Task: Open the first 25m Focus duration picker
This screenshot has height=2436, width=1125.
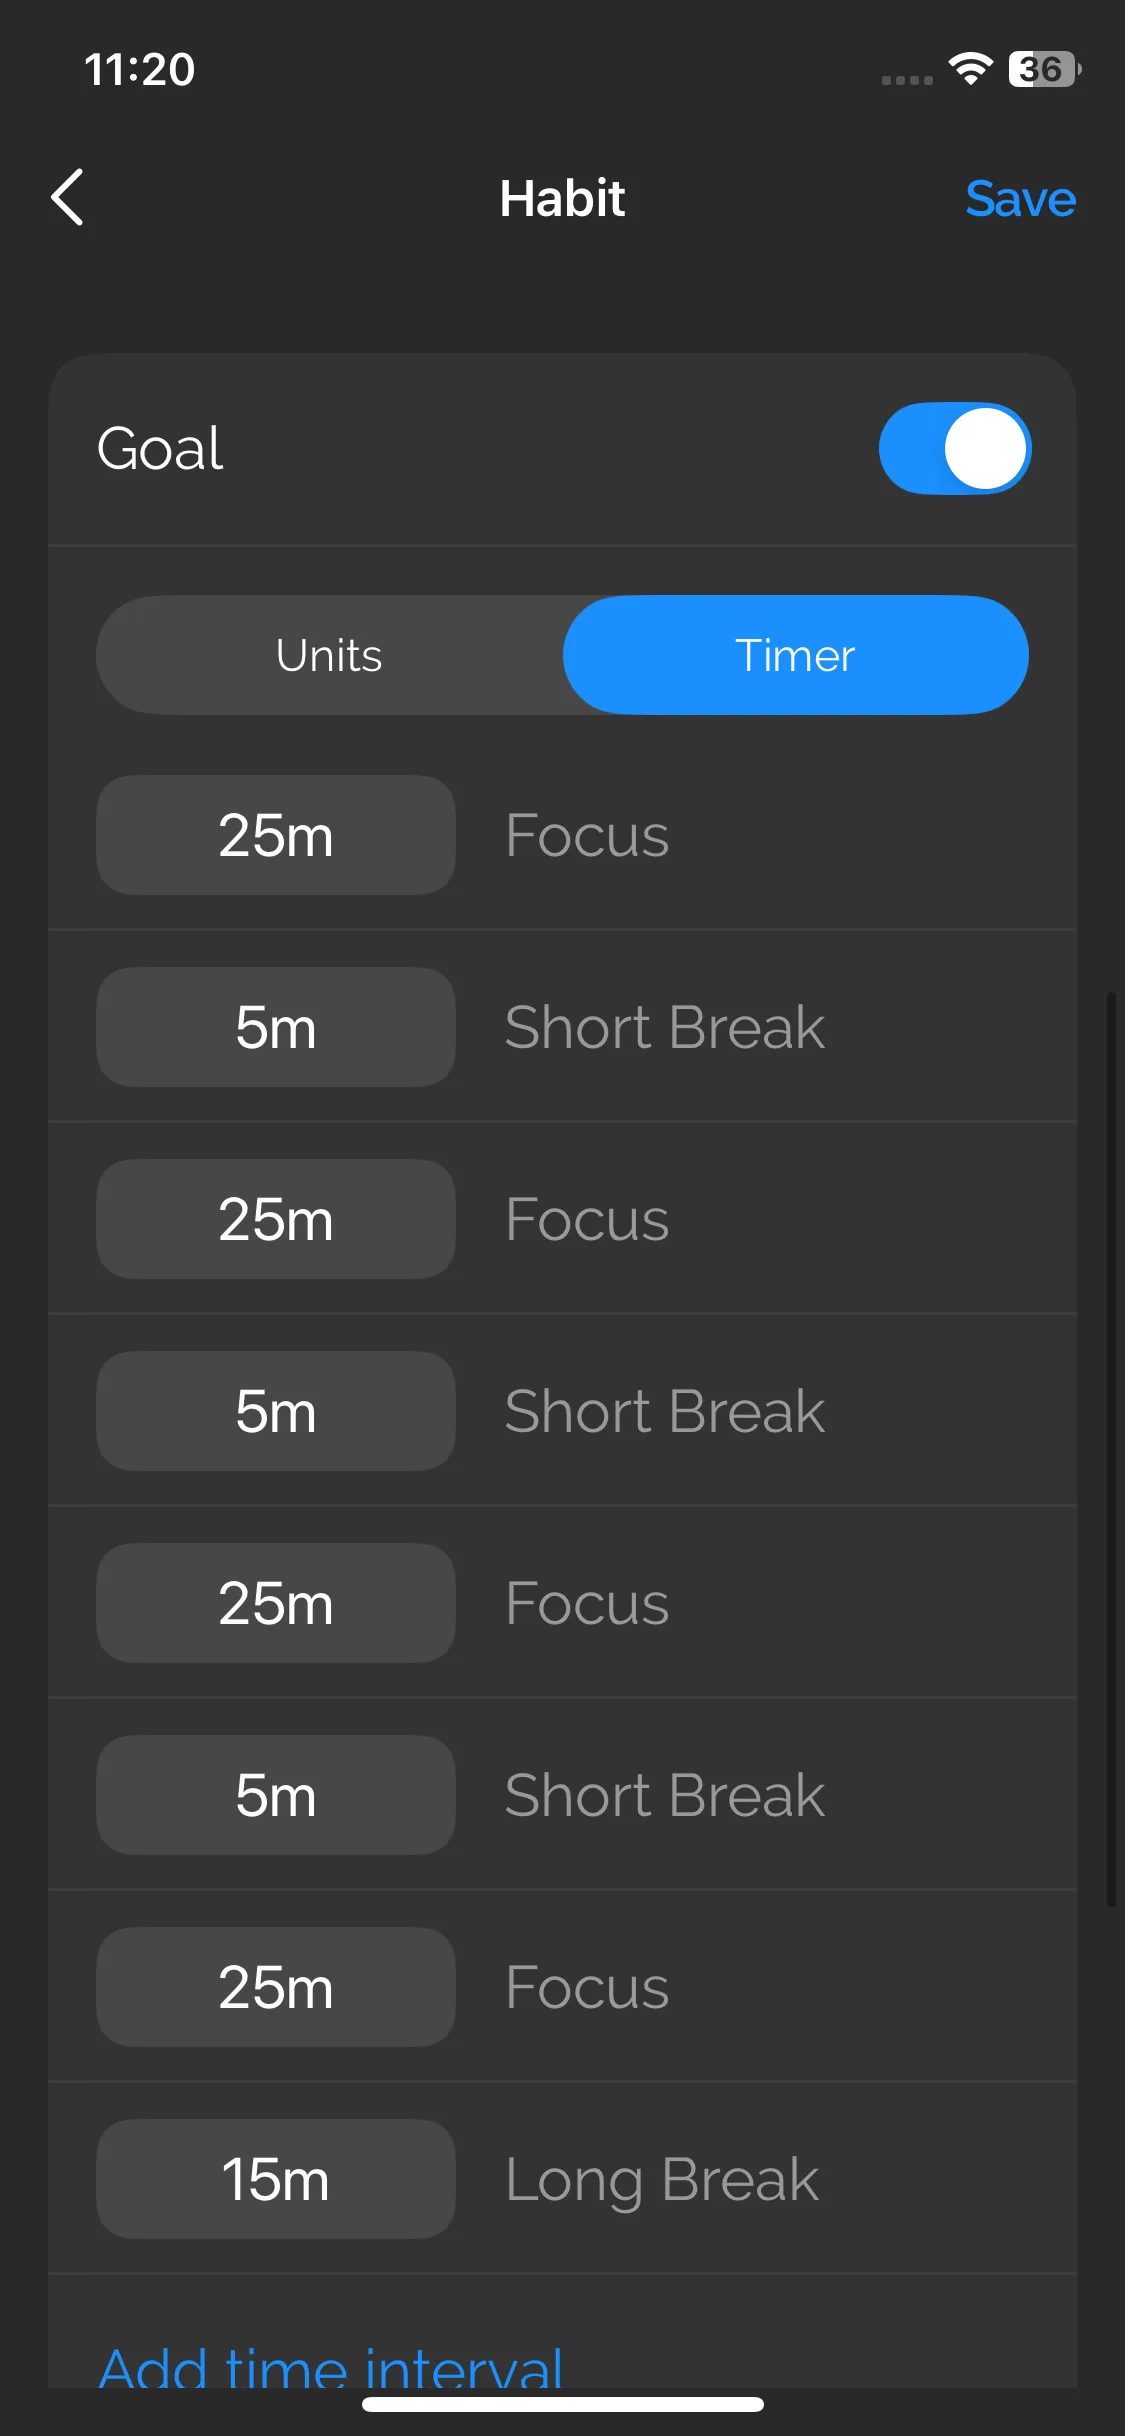Action: (276, 835)
